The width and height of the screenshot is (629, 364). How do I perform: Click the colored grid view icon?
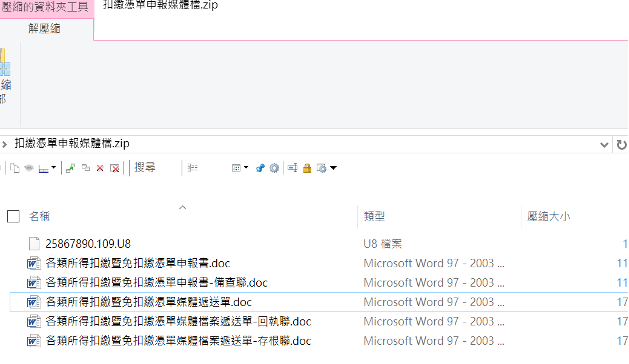pos(236,168)
